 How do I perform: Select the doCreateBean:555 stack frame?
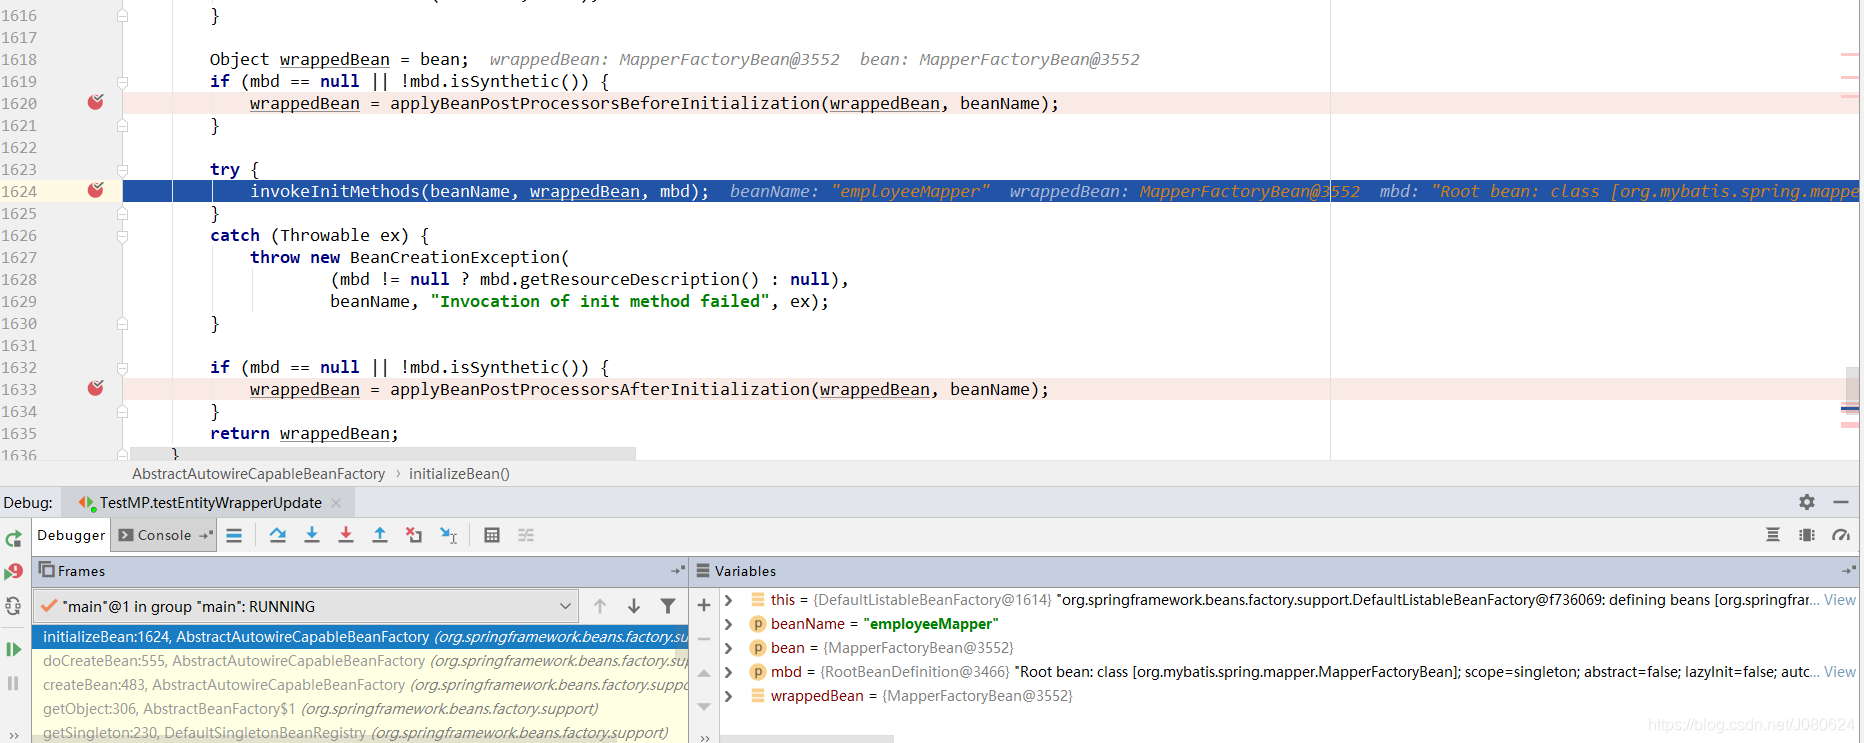tap(360, 661)
